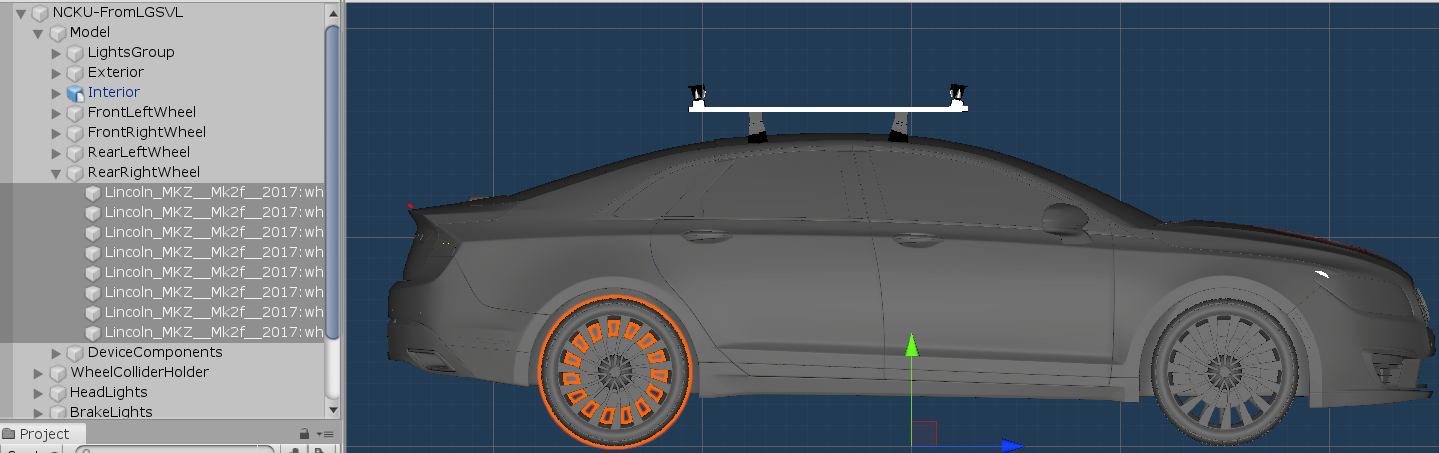Click the front sensor mounted on roof rack
The height and width of the screenshot is (453, 1439).
pyautogui.click(x=958, y=94)
